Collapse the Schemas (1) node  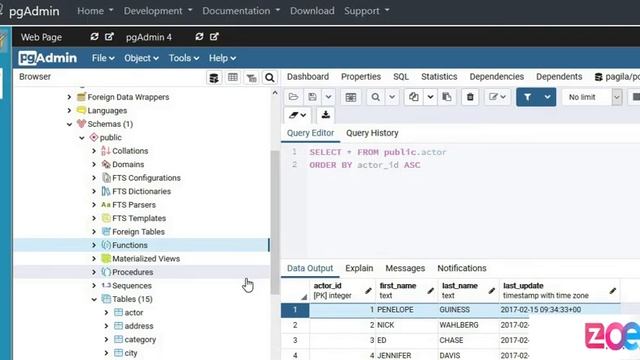tap(69, 124)
